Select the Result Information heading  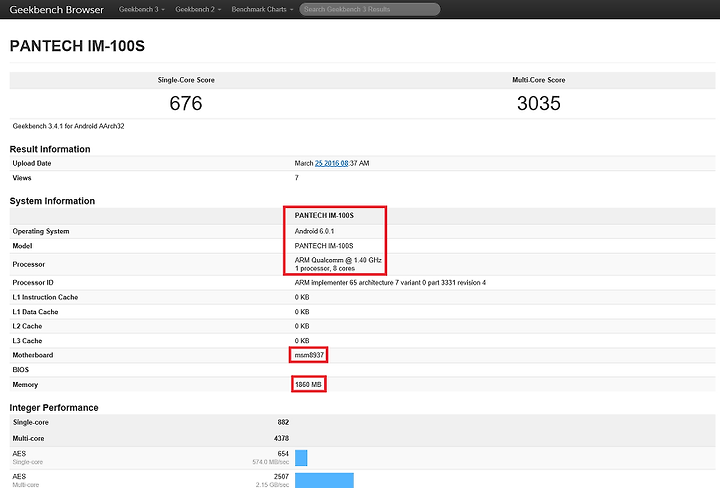point(50,149)
